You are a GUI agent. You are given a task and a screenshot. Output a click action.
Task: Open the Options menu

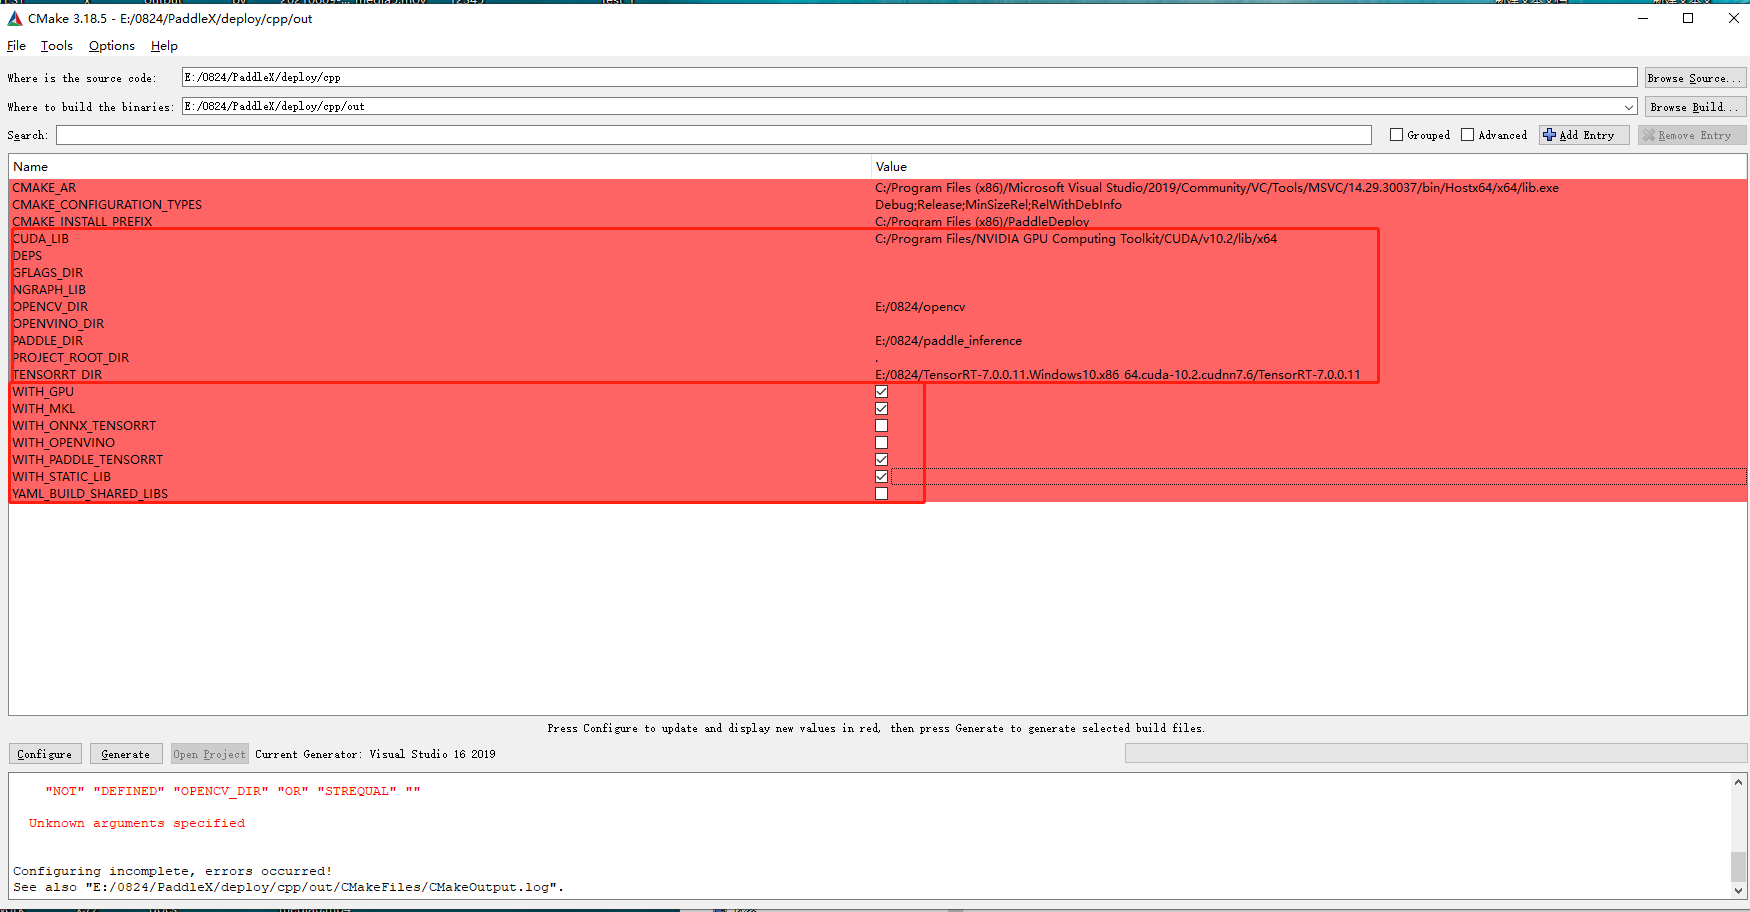pos(111,46)
